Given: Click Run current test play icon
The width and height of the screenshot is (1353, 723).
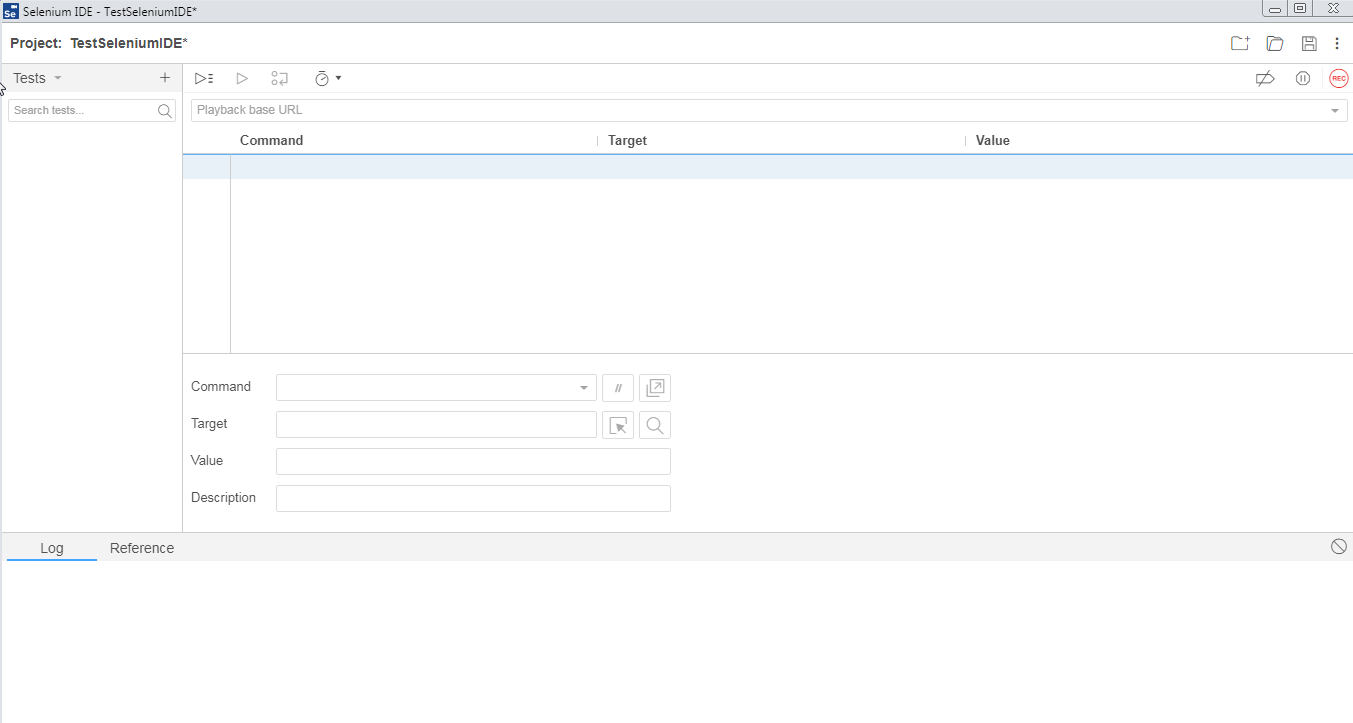Looking at the screenshot, I should click(x=242, y=78).
